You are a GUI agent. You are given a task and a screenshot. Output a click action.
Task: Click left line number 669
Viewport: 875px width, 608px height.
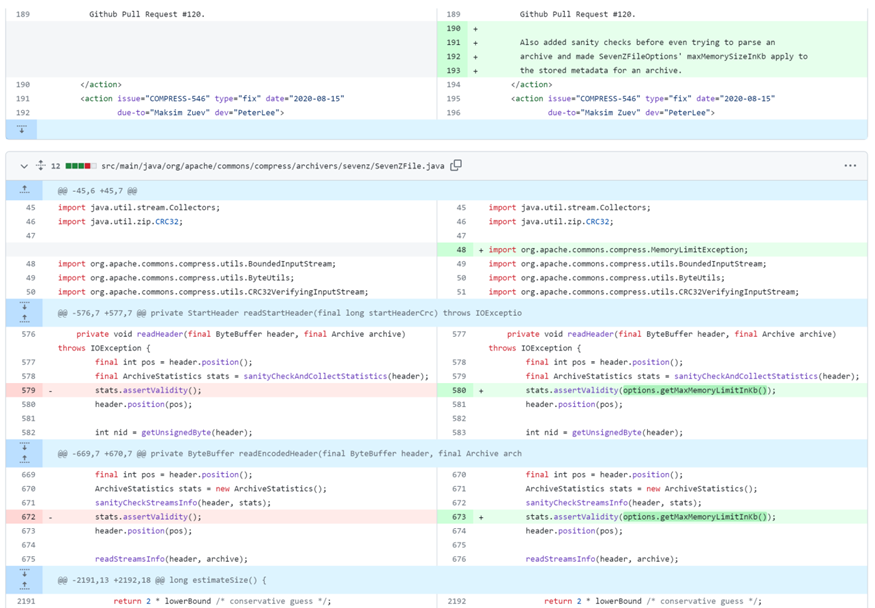click(x=28, y=475)
